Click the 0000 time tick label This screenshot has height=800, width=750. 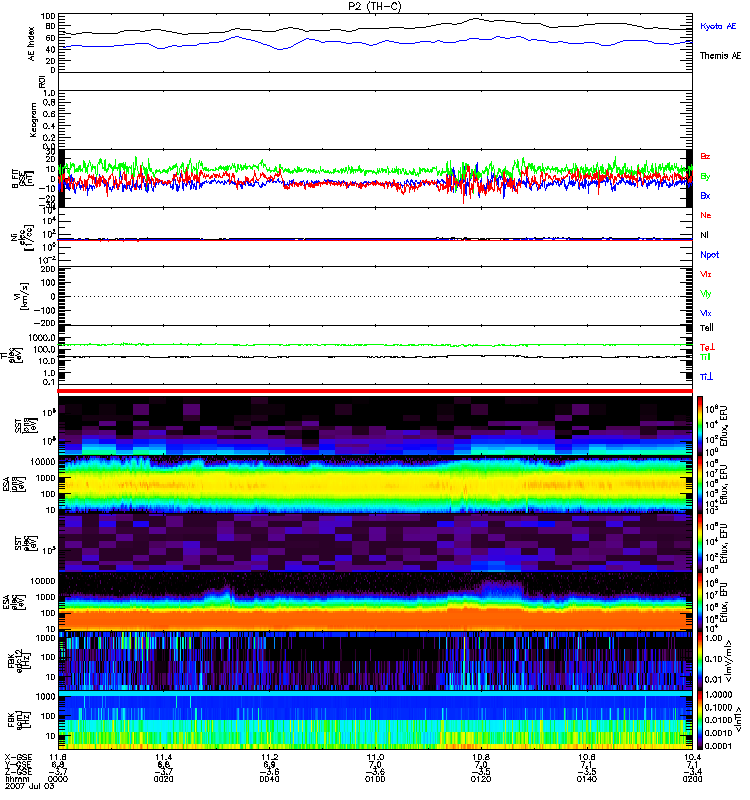(x=58, y=779)
